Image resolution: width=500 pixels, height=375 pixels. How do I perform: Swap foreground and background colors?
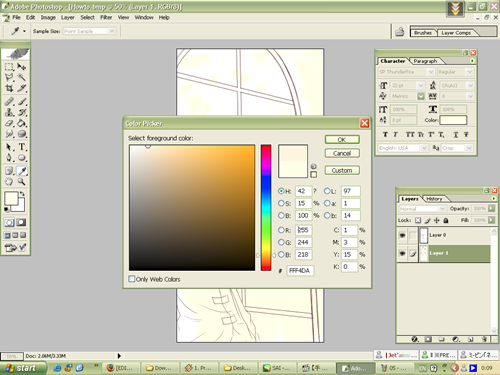point(22,193)
